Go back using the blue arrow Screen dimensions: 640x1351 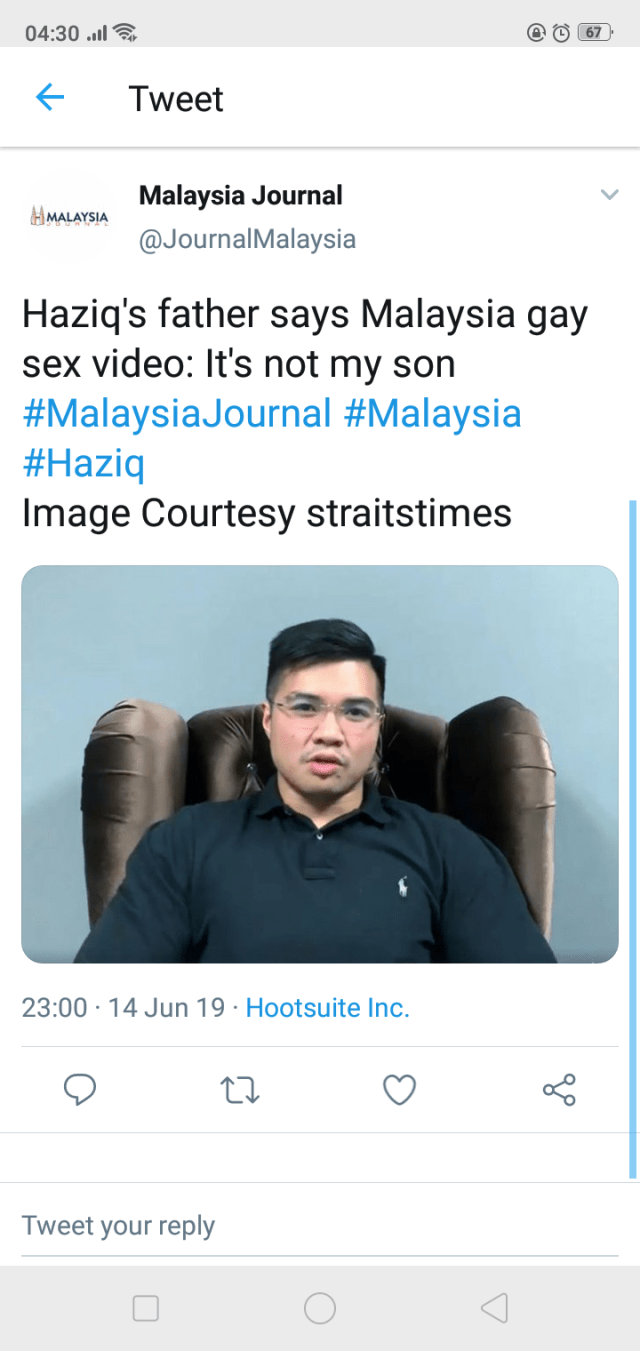(x=50, y=98)
